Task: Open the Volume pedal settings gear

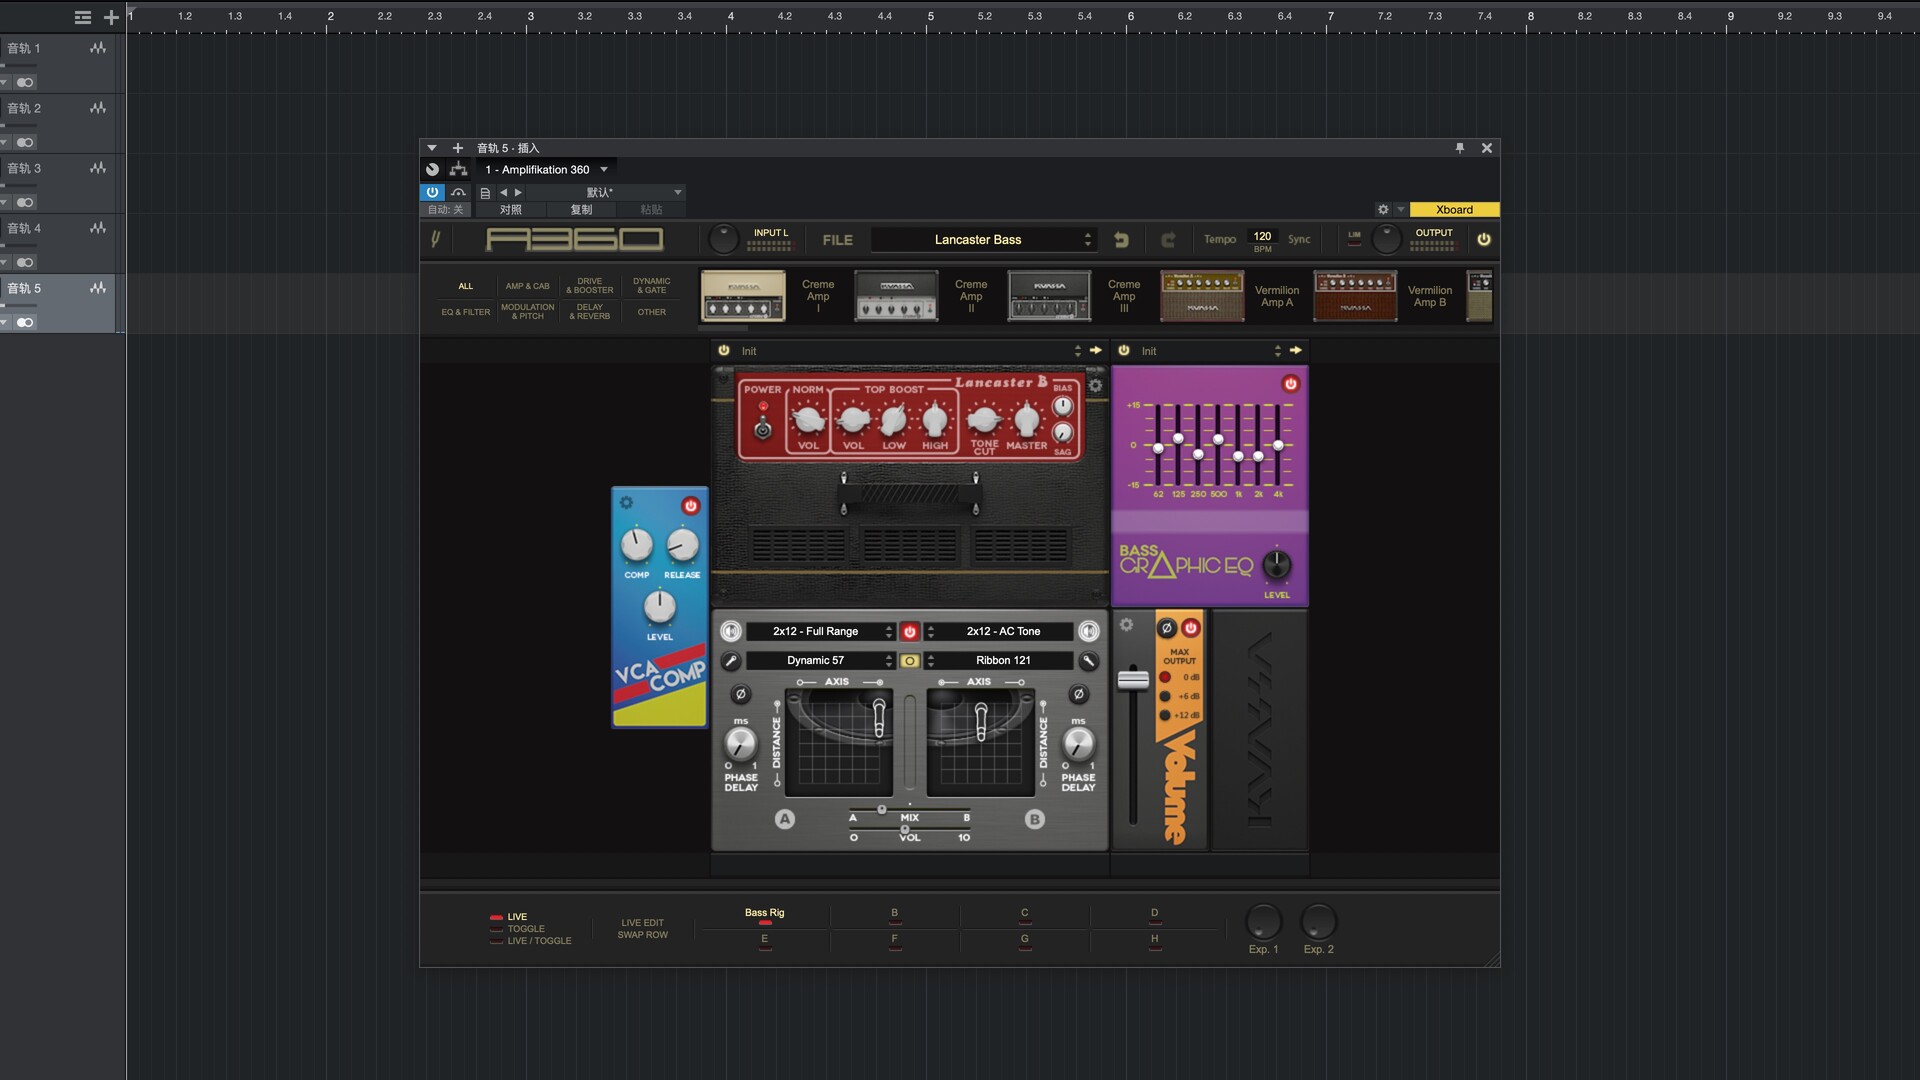Action: pos(1126,625)
